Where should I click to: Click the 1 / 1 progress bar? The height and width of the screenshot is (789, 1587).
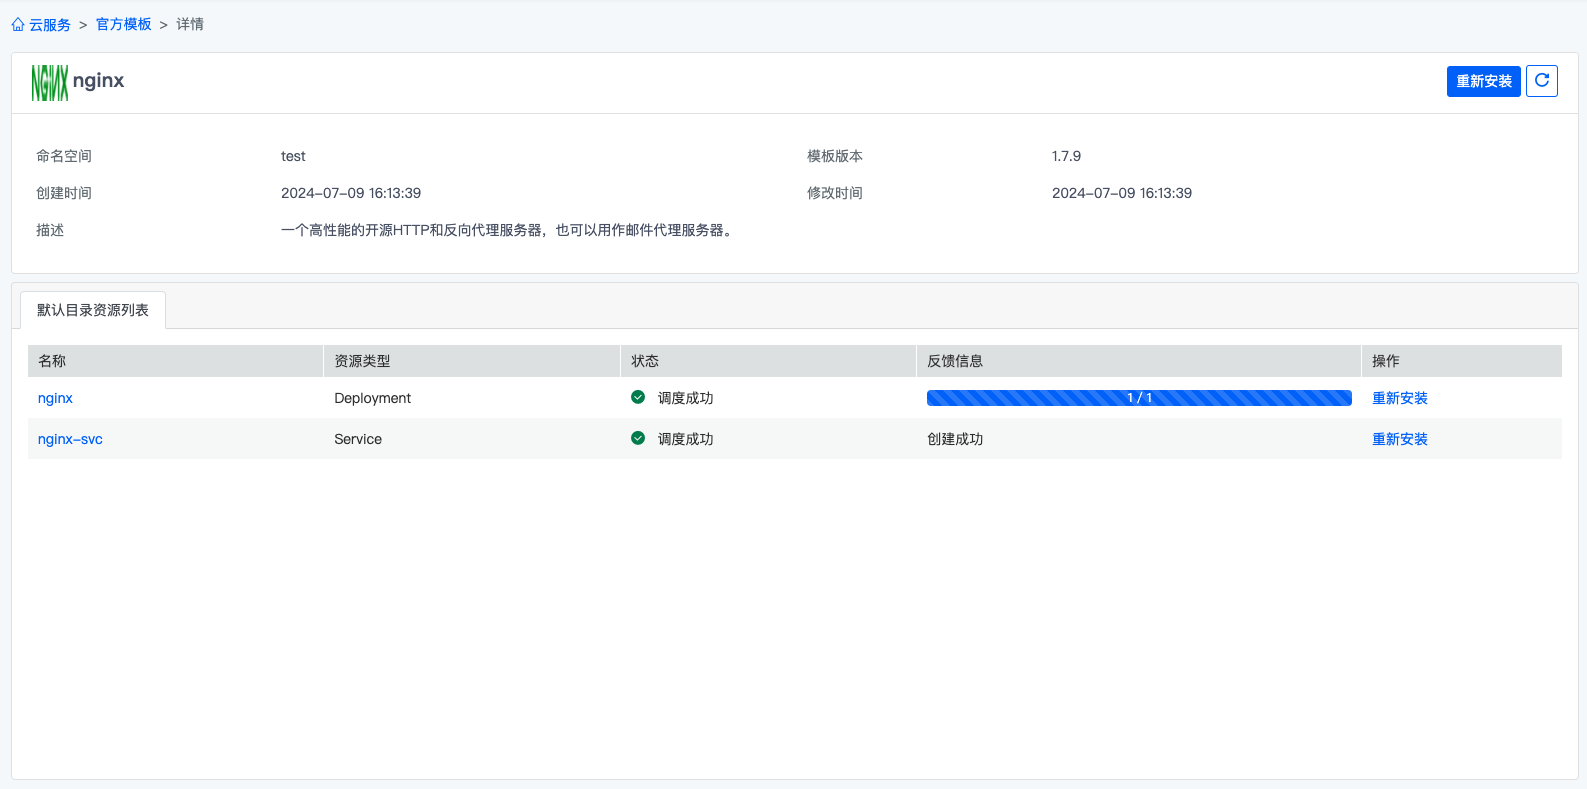pyautogui.click(x=1139, y=398)
